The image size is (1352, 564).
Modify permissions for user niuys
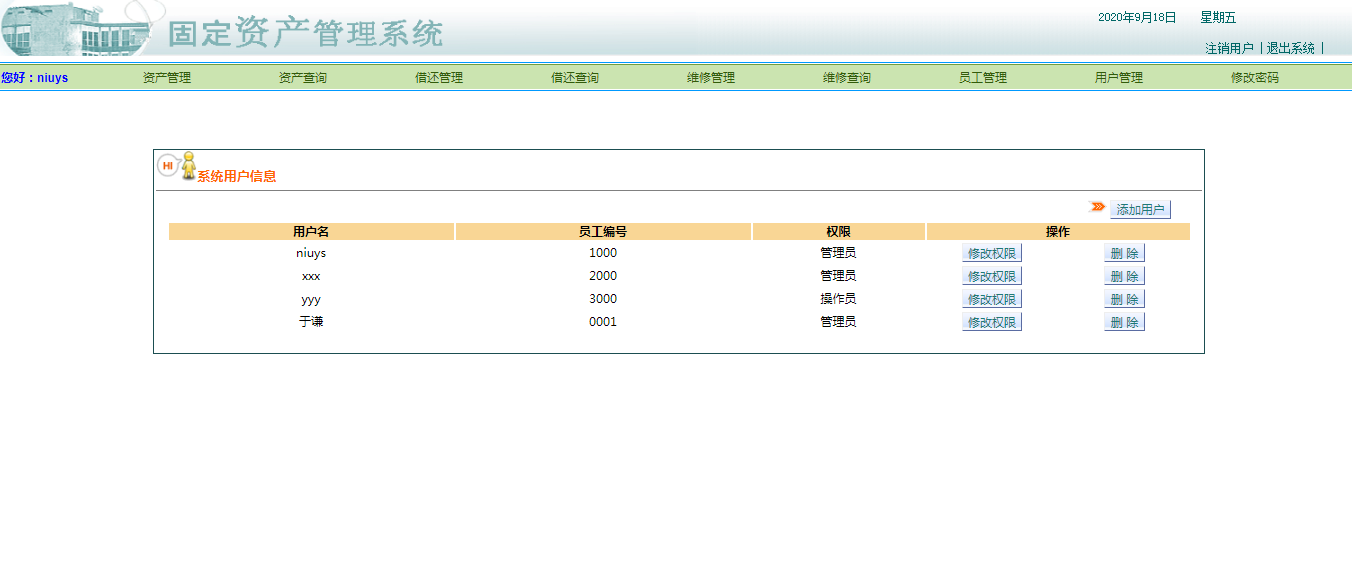click(x=991, y=253)
